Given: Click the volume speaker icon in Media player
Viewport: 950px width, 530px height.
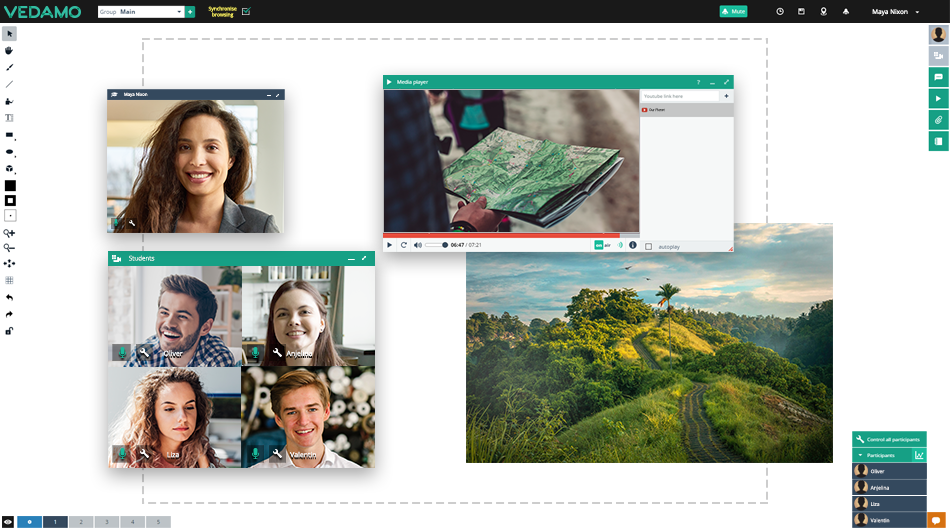Looking at the screenshot, I should click(x=417, y=245).
